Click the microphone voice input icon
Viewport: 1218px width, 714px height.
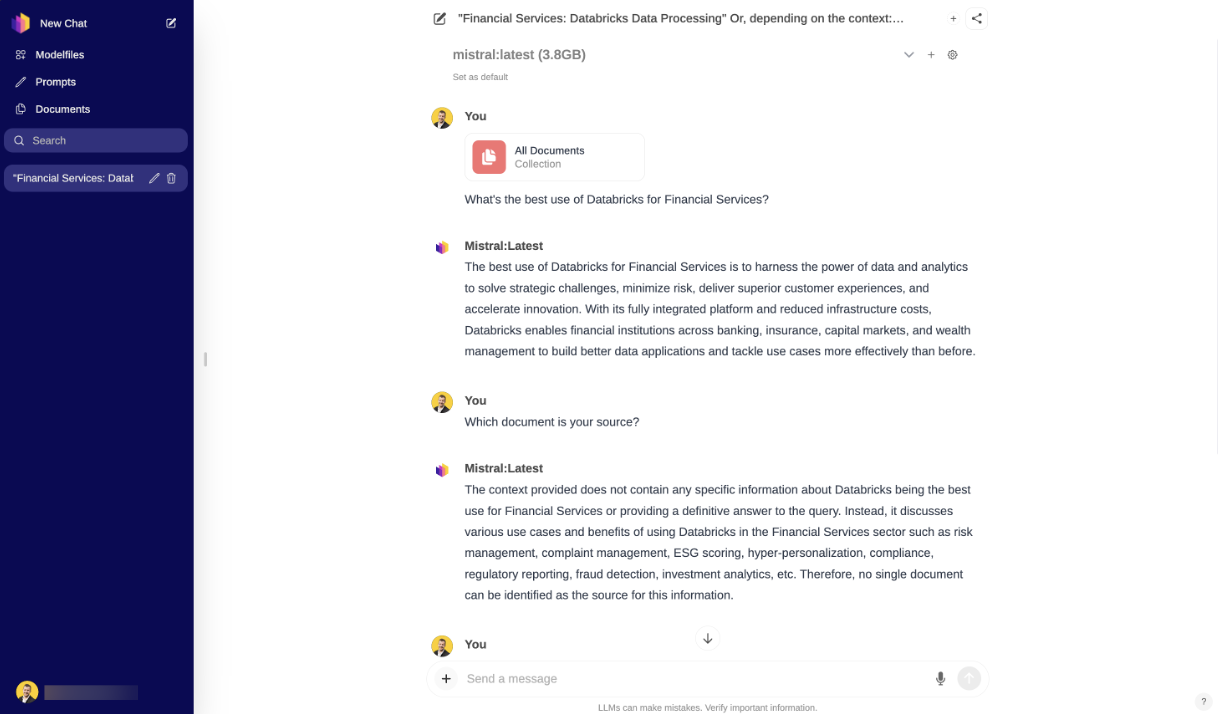coord(940,679)
